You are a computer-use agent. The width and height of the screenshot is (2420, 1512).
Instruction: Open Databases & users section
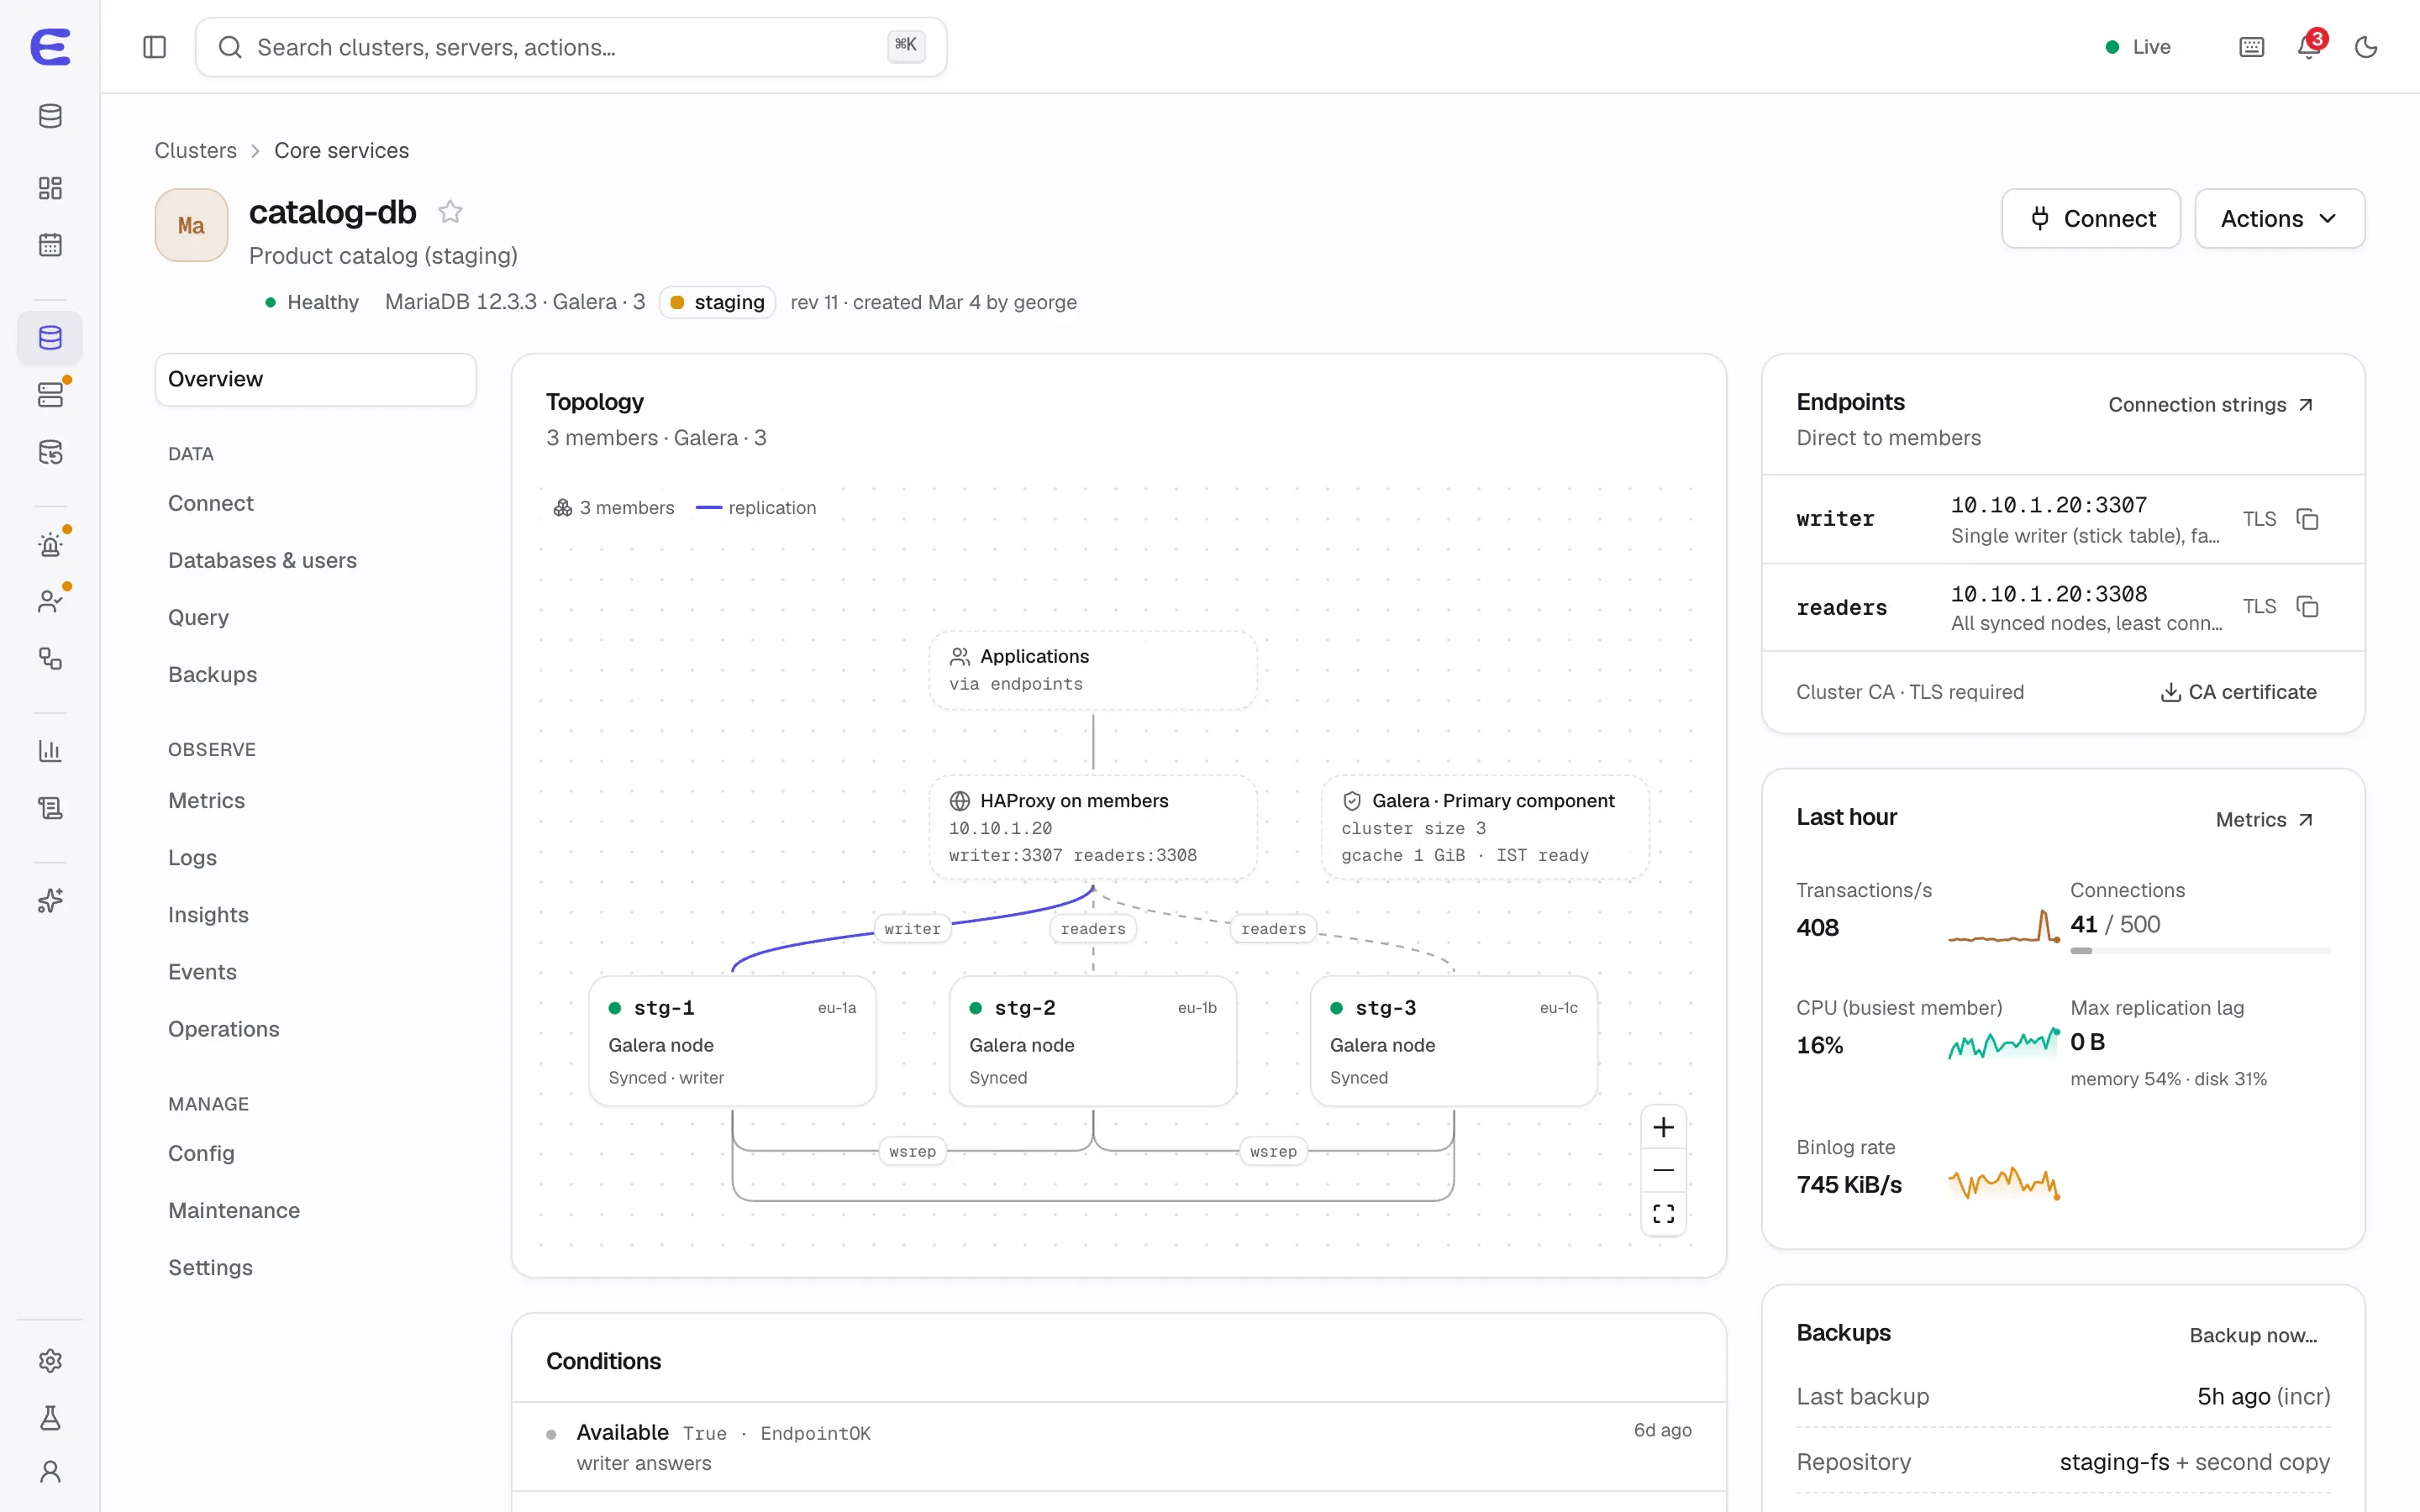262,560
